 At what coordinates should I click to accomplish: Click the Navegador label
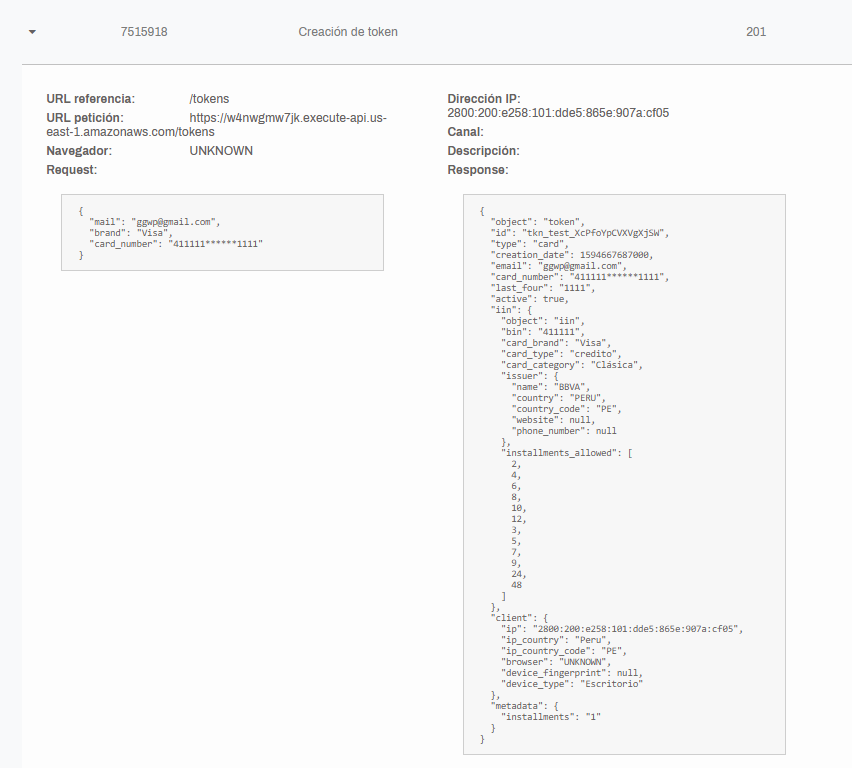point(79,151)
